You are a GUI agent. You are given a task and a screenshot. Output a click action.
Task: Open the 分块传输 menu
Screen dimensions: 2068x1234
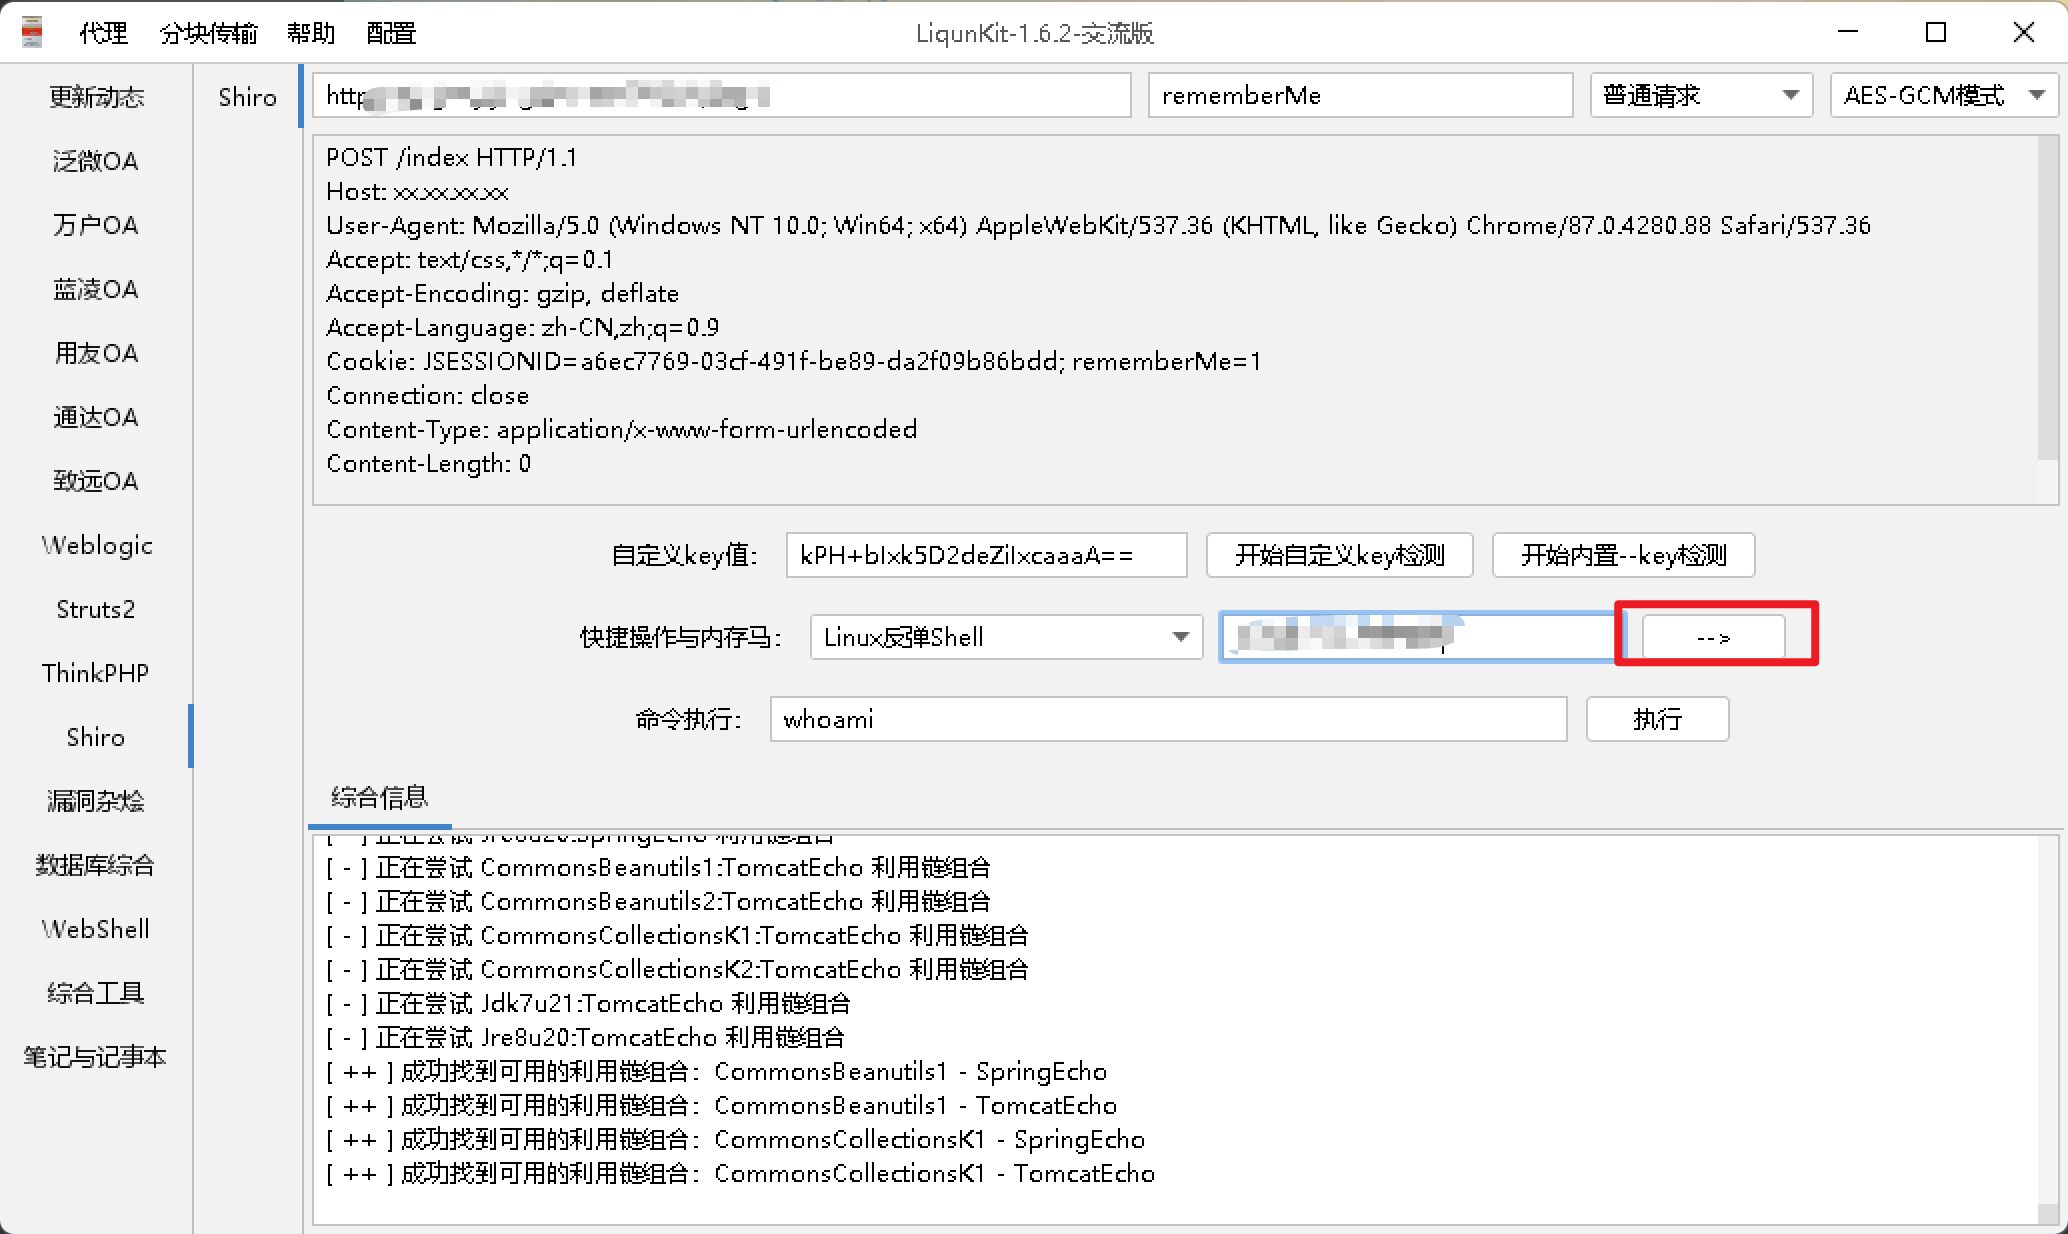click(x=208, y=33)
